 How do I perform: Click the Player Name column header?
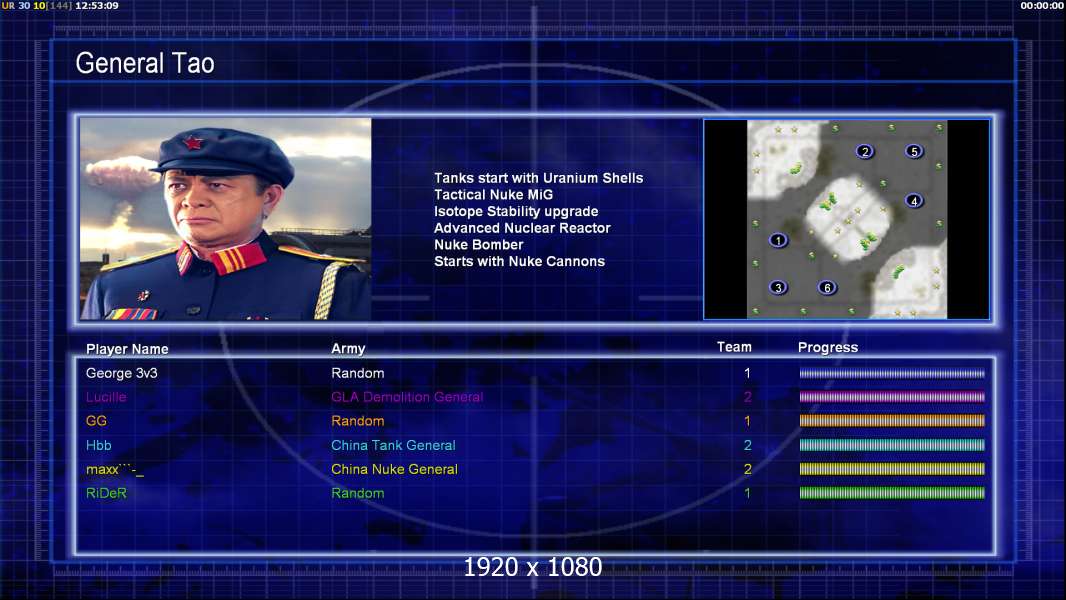click(127, 349)
